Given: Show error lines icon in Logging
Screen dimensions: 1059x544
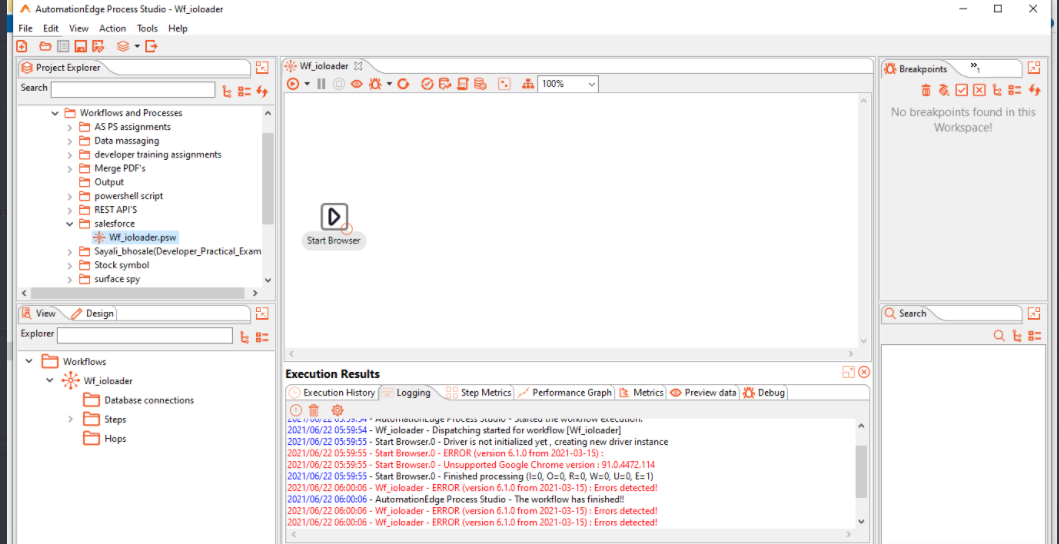Looking at the screenshot, I should 295,410.
